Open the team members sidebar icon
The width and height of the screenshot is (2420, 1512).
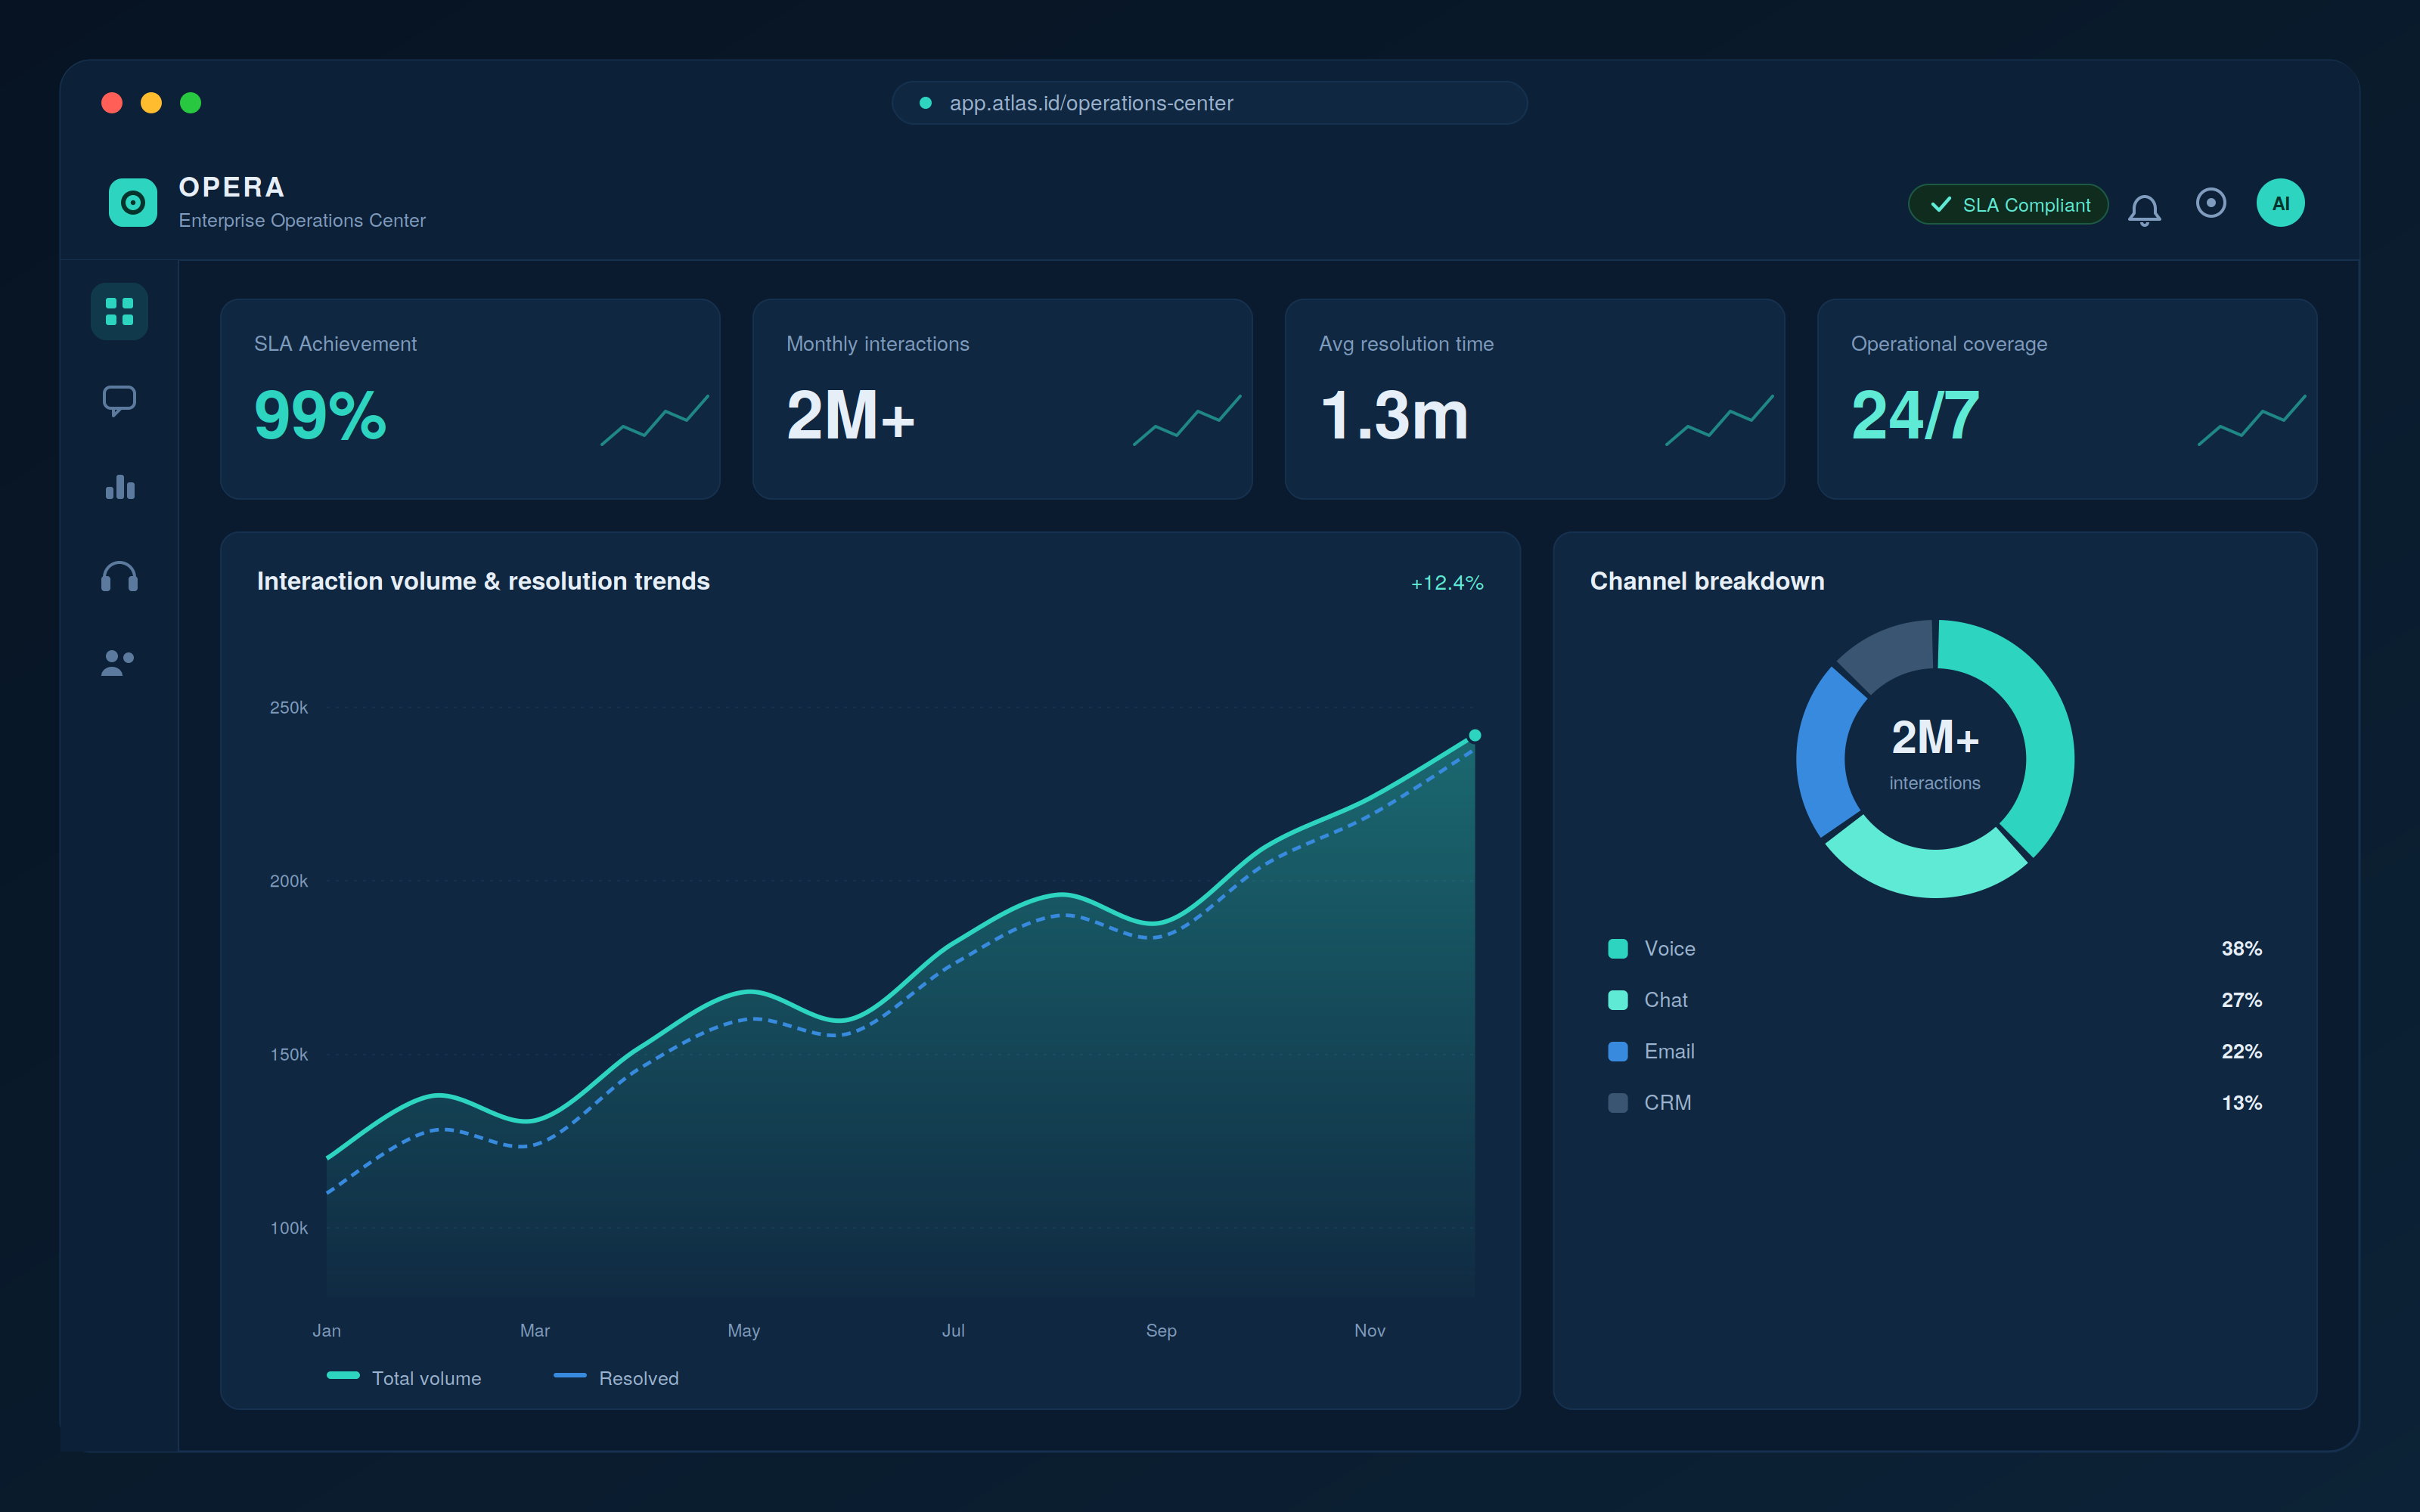(x=118, y=662)
